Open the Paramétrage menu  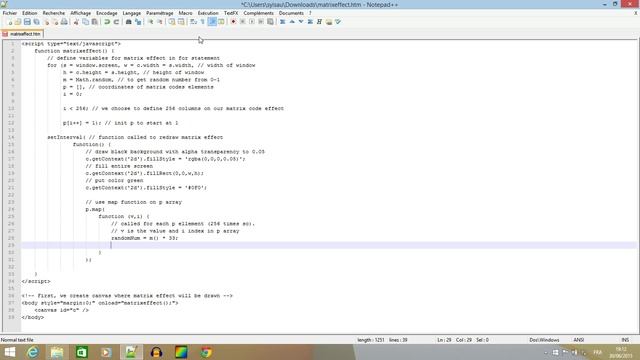coord(160,13)
